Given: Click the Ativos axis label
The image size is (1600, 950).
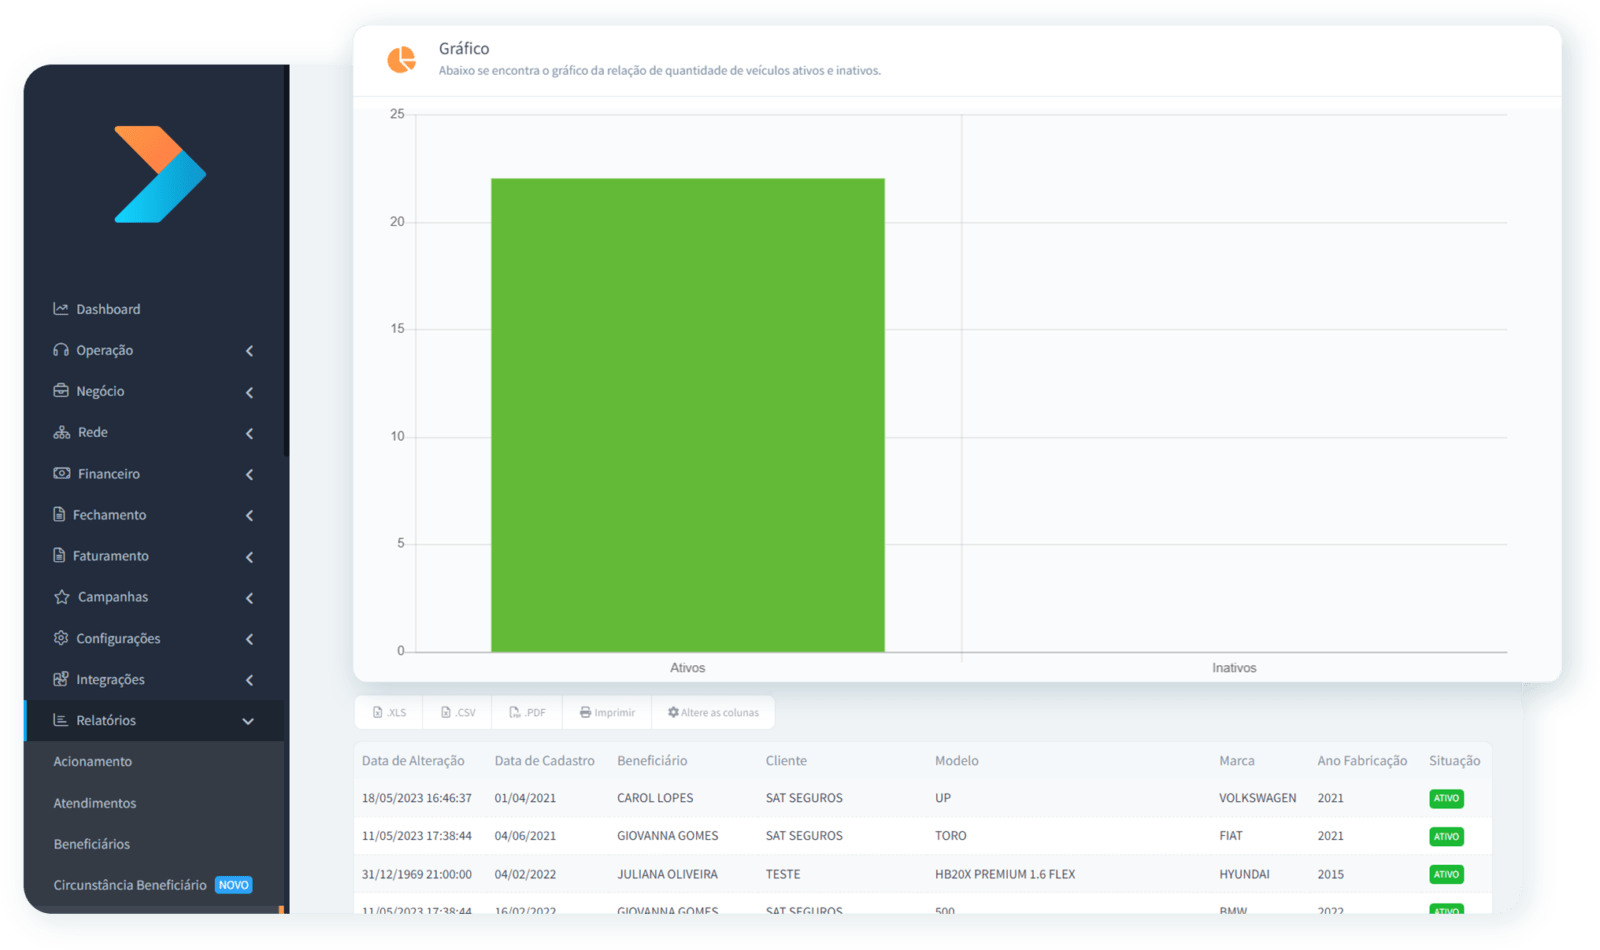Looking at the screenshot, I should click(x=687, y=668).
